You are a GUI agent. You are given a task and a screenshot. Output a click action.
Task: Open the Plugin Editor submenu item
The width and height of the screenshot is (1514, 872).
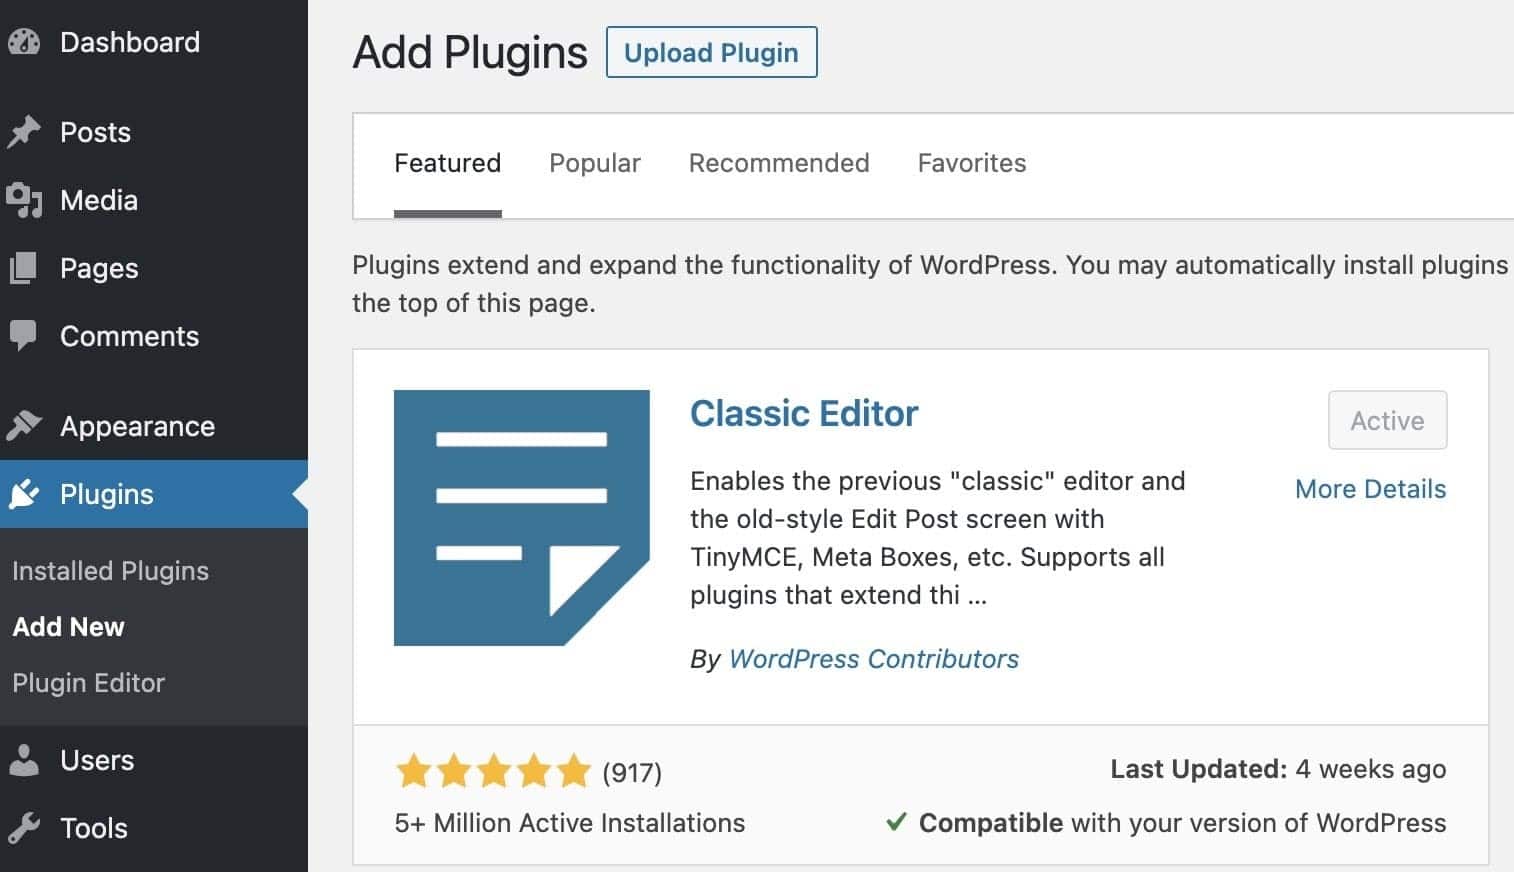(88, 683)
